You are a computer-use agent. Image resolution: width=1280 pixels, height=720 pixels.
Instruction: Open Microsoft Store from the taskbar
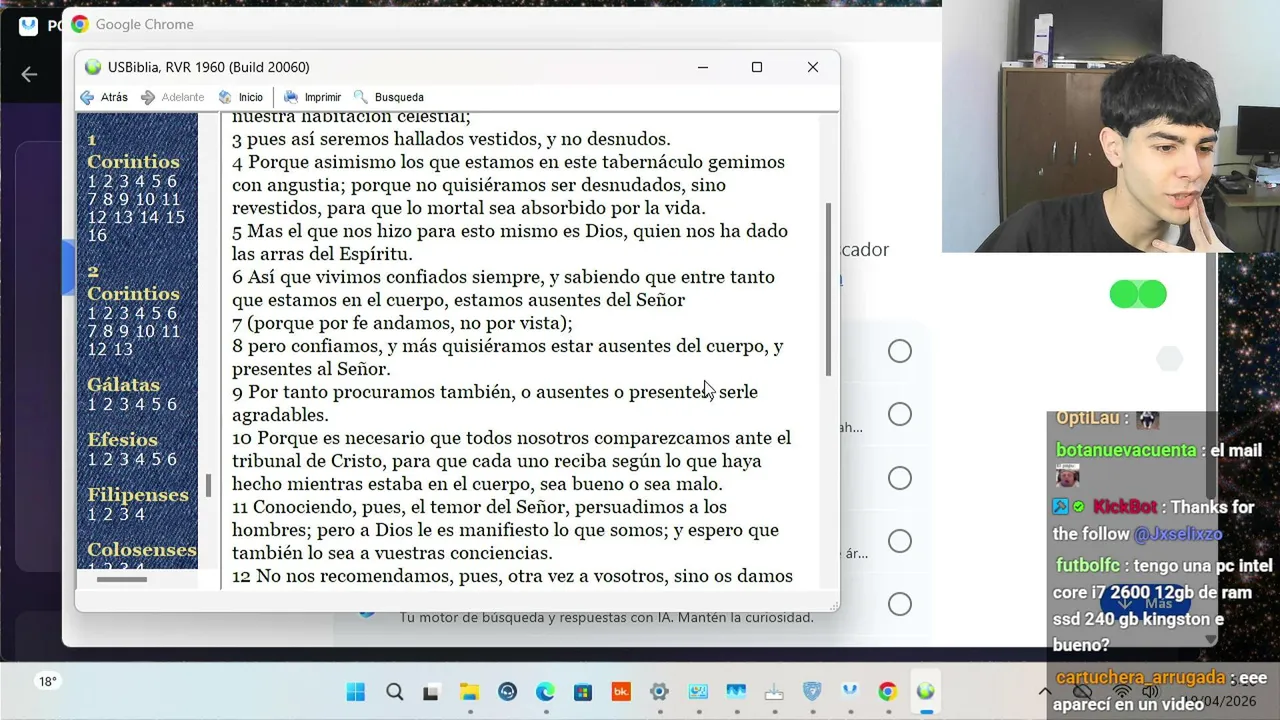coord(583,691)
